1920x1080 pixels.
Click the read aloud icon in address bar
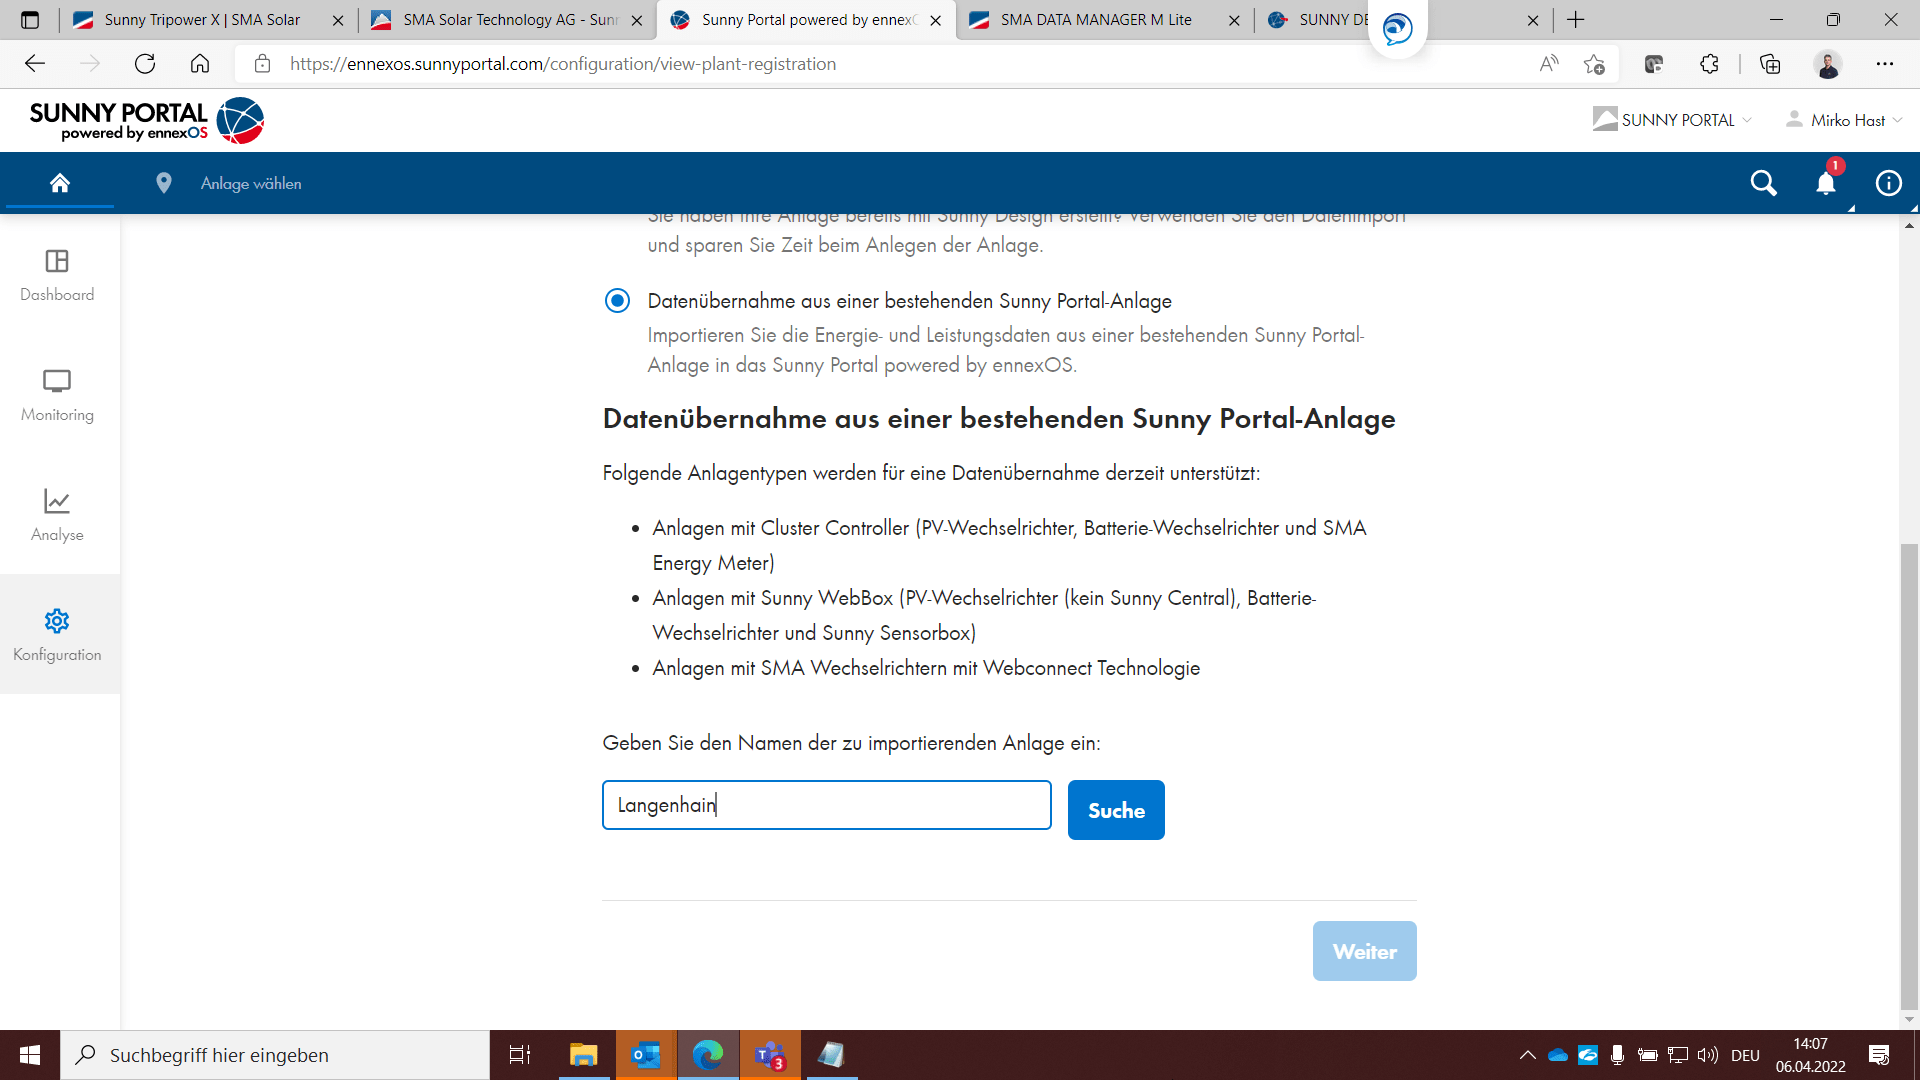point(1549,64)
